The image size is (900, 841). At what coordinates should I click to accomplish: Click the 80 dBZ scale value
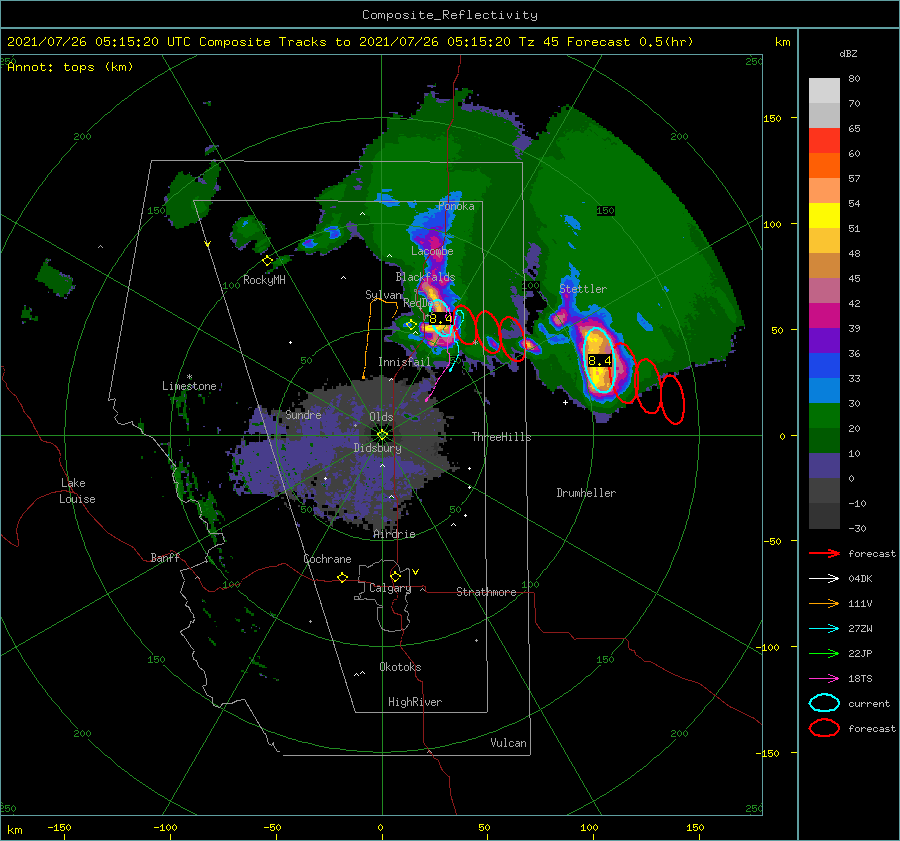coord(854,79)
